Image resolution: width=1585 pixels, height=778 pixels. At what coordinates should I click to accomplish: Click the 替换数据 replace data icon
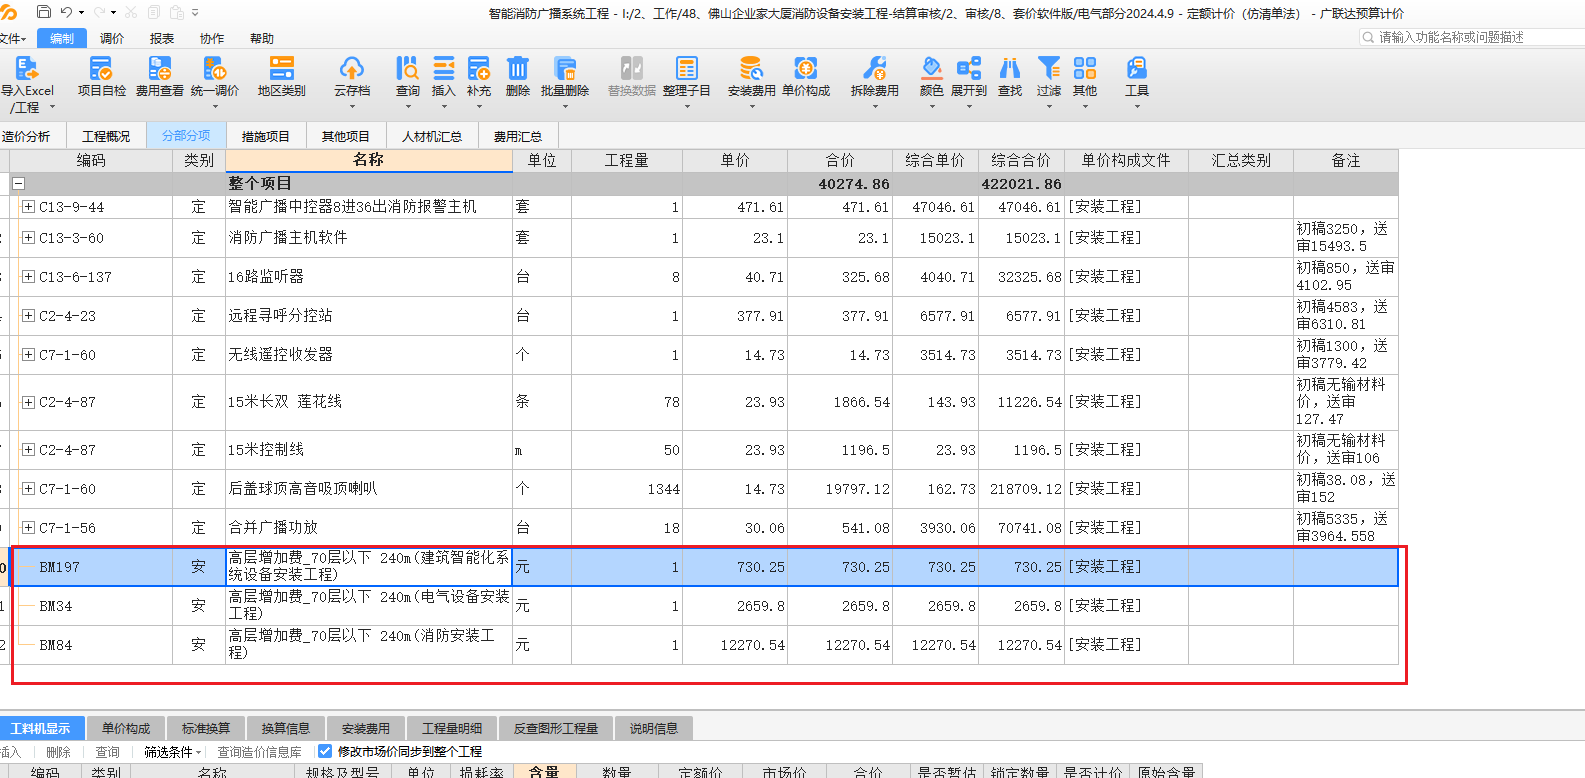pyautogui.click(x=631, y=68)
